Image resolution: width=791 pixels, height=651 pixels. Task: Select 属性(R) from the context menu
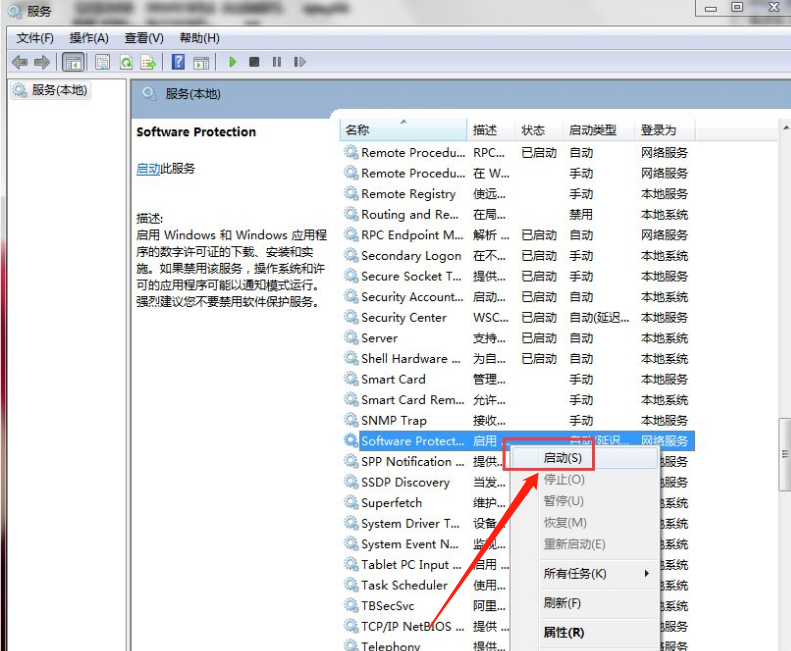(563, 632)
